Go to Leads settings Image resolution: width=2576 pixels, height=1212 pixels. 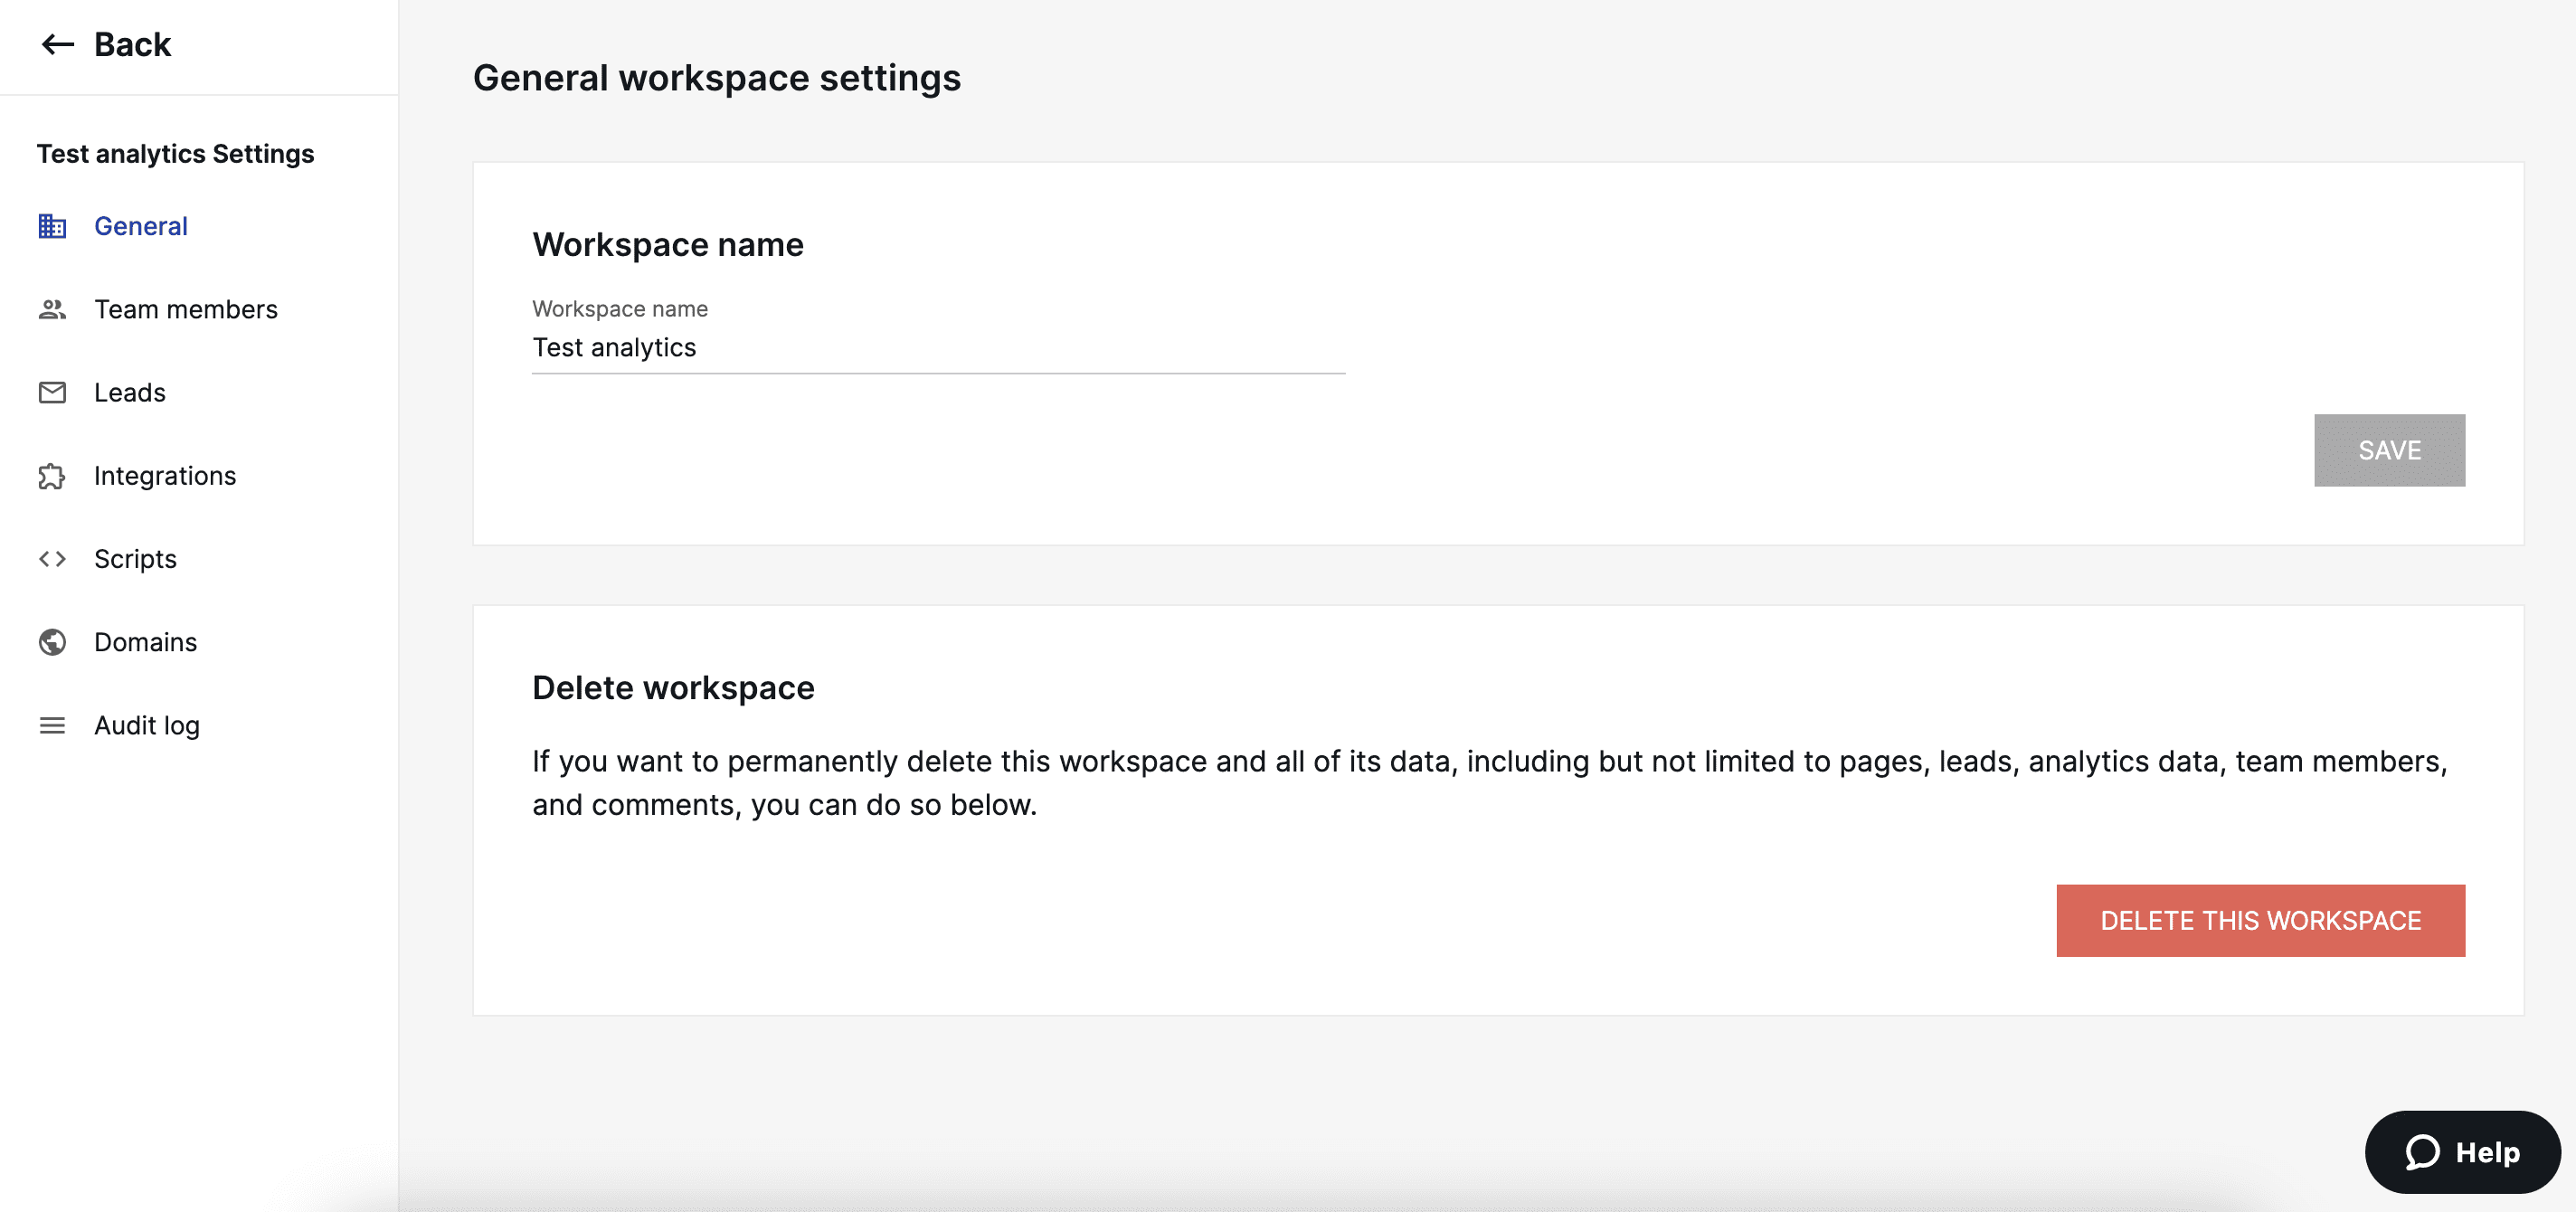[130, 392]
